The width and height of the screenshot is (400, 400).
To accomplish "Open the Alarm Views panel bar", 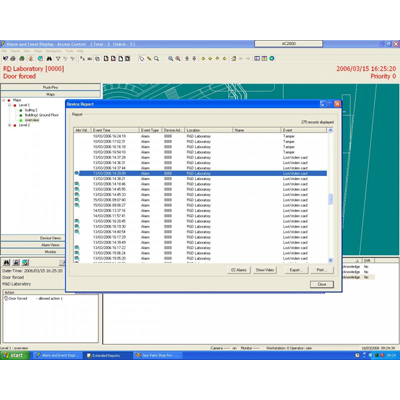I will 33,245.
